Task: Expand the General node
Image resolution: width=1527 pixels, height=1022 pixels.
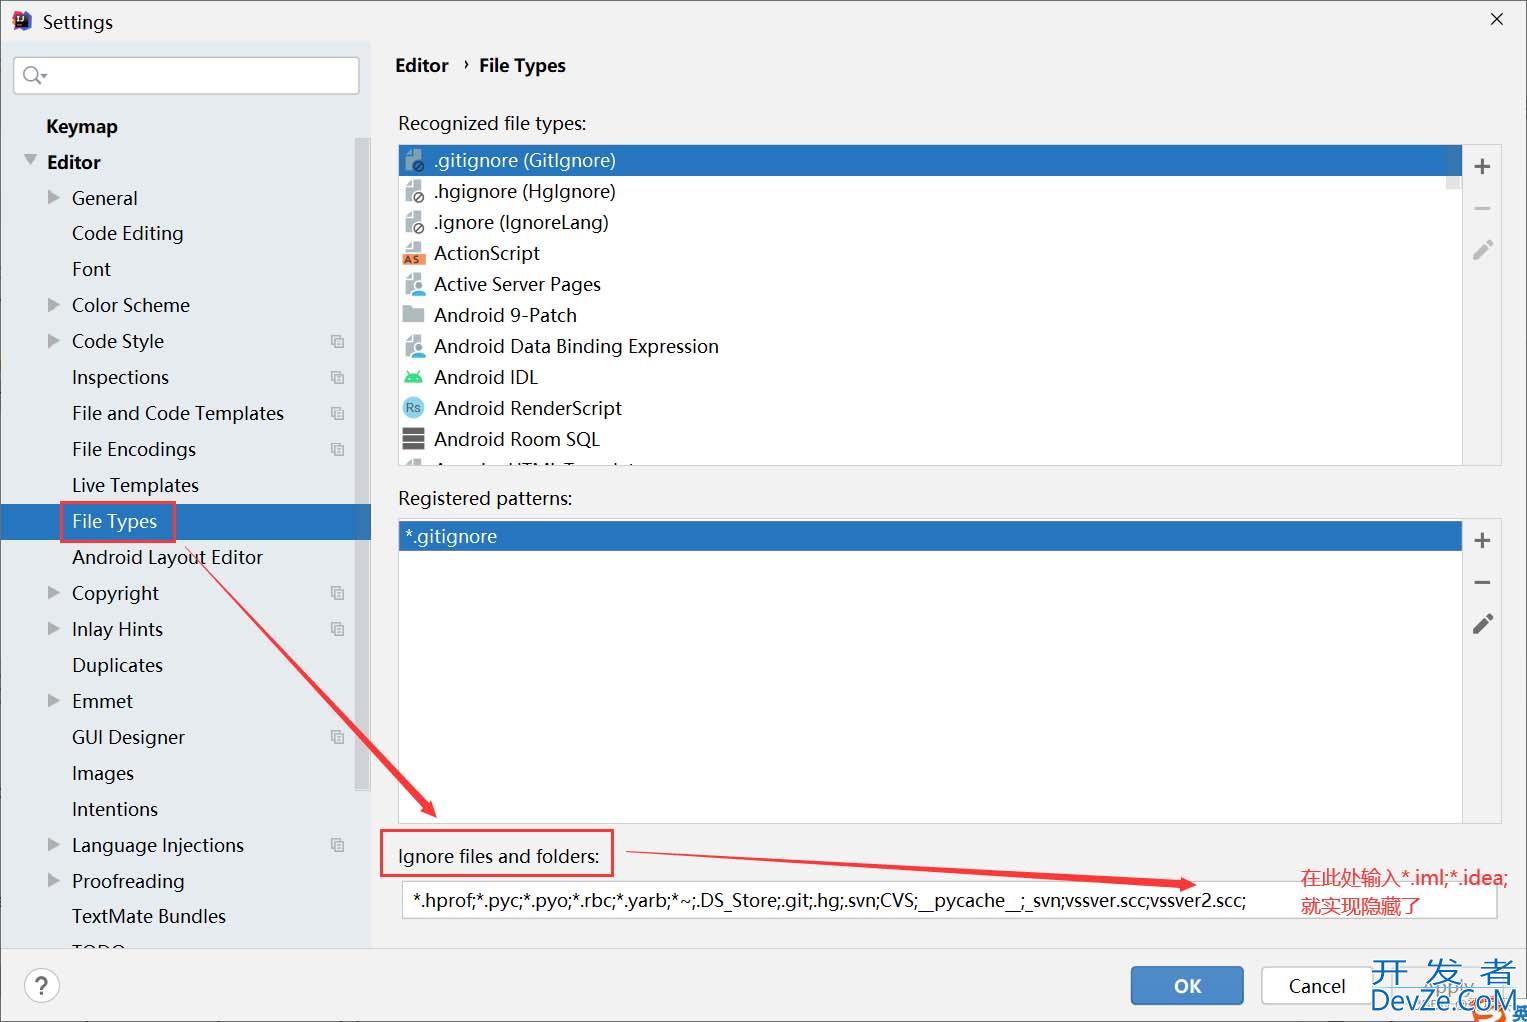Action: click(54, 198)
